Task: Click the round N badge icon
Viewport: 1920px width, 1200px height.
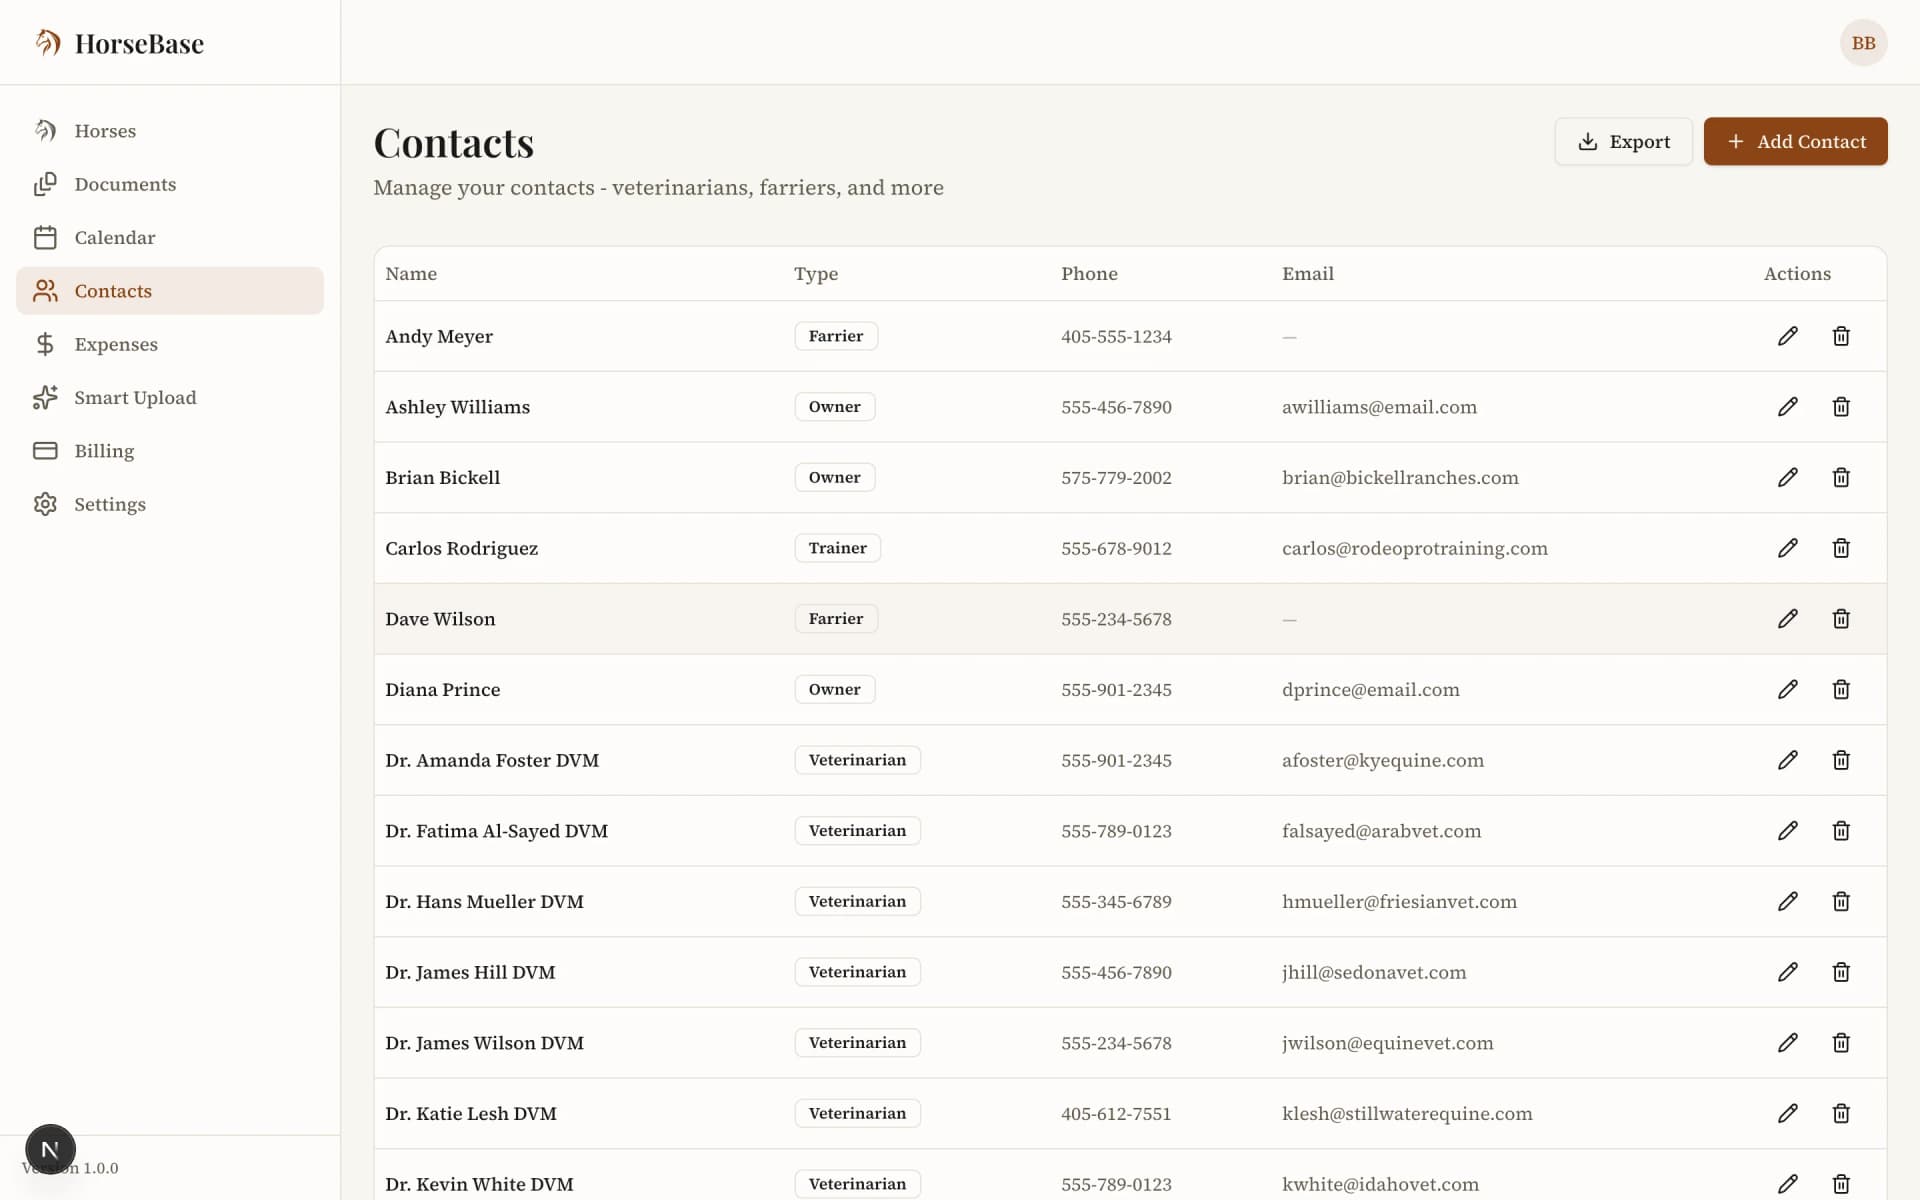Action: [x=50, y=1149]
